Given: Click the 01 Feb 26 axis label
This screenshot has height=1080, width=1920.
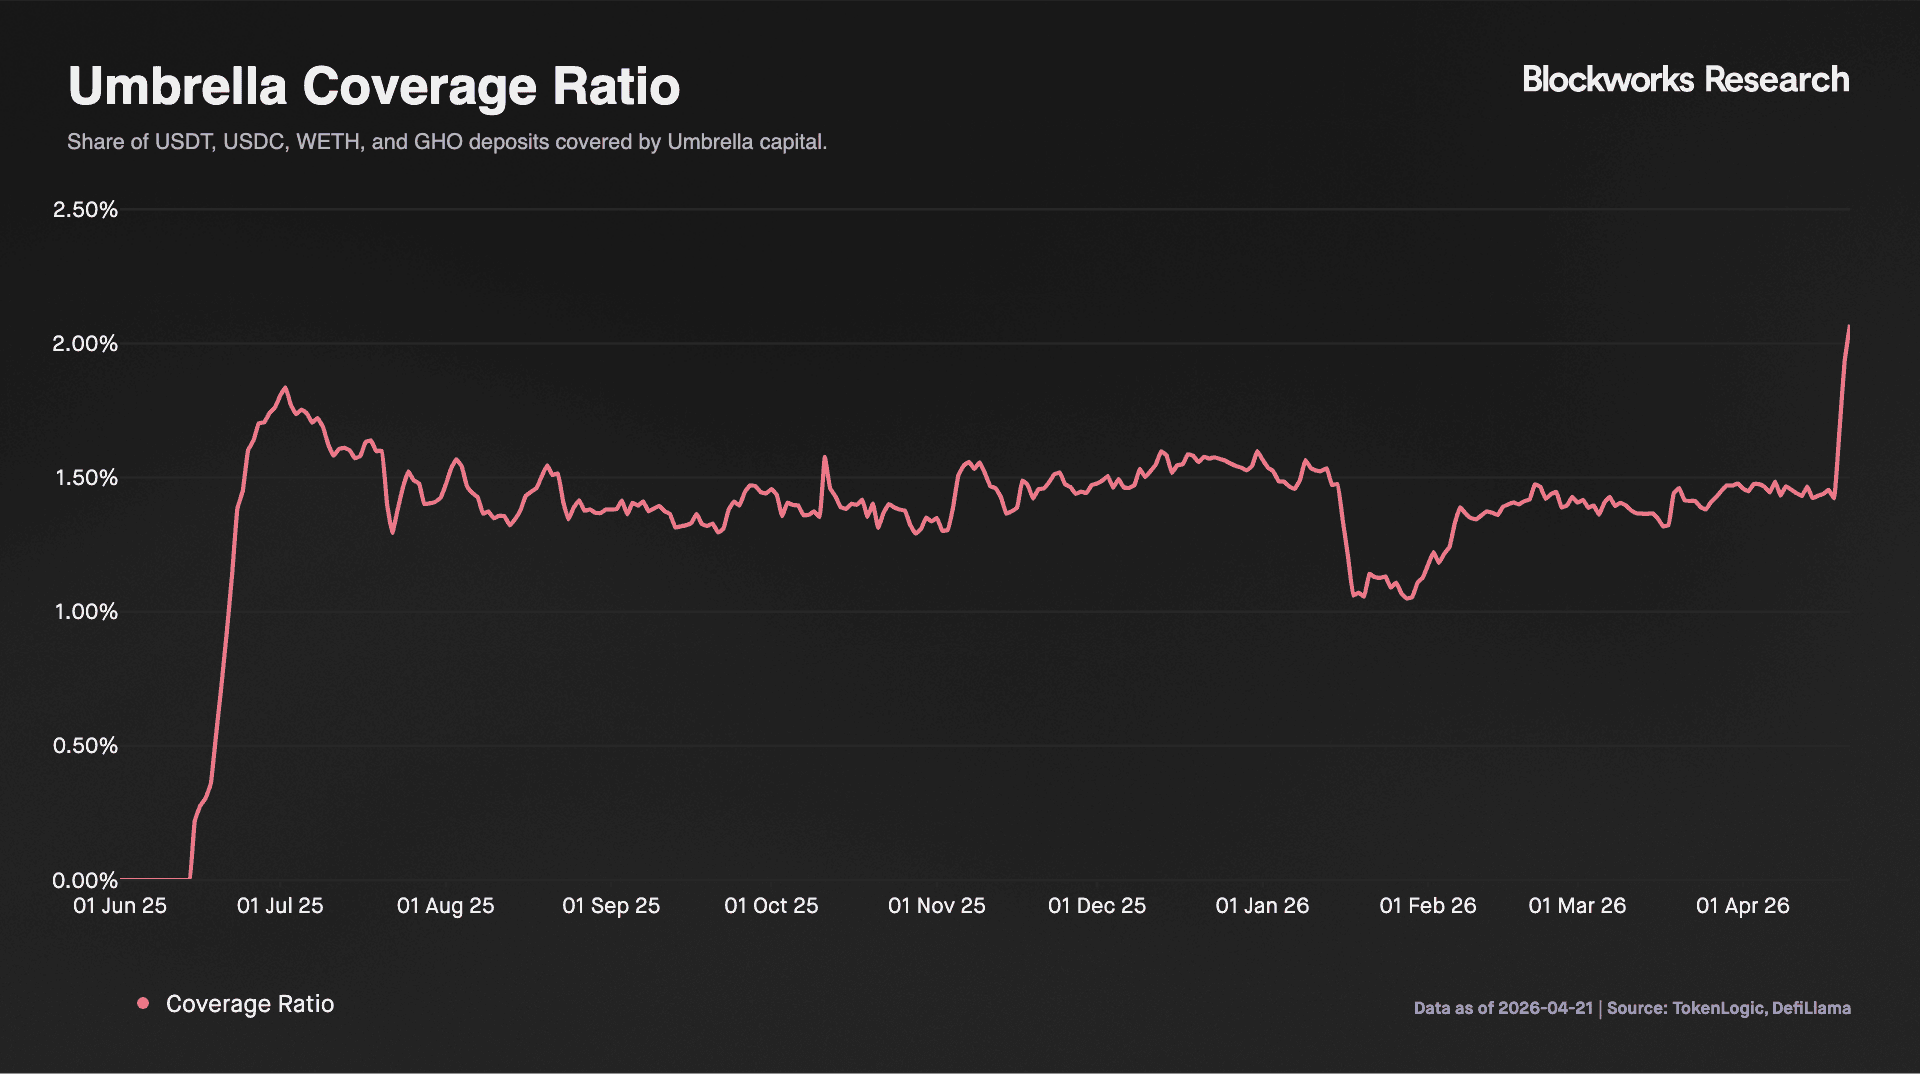Looking at the screenshot, I should (1427, 906).
